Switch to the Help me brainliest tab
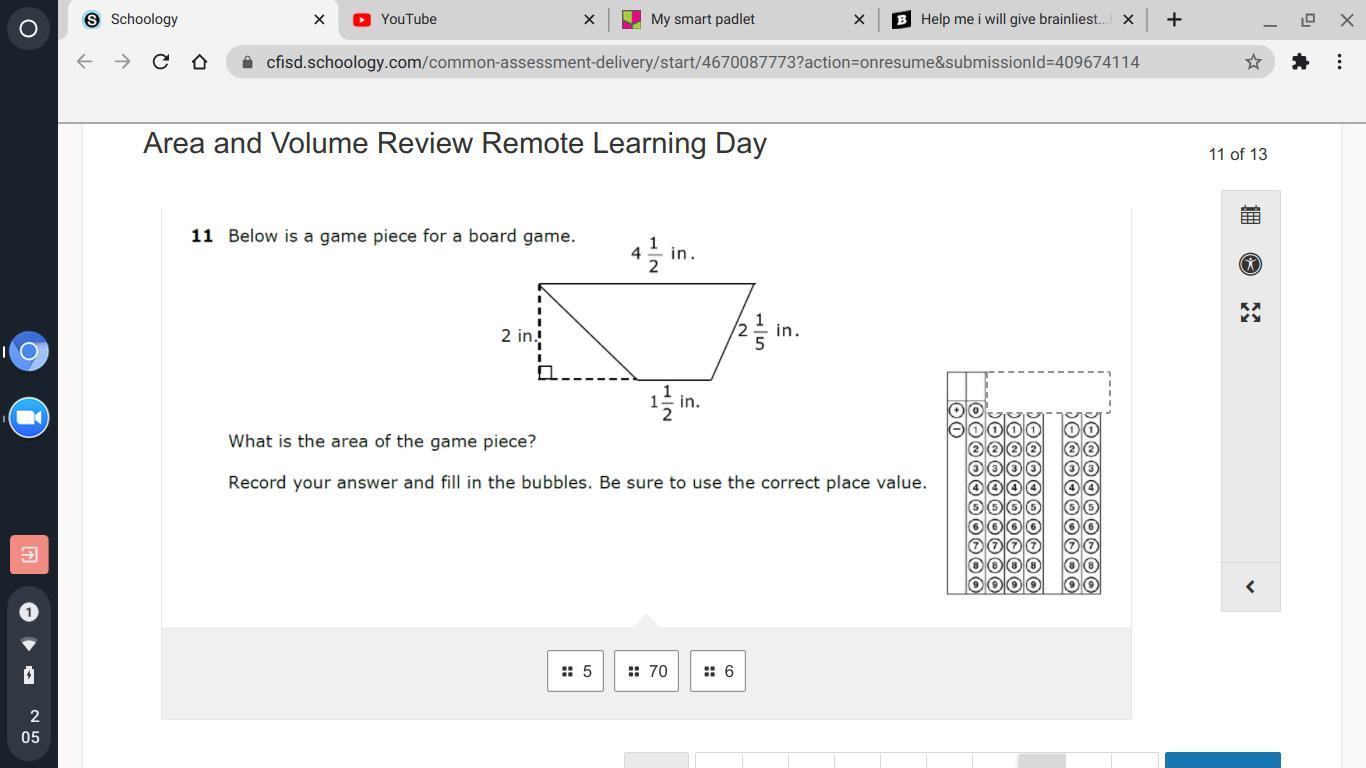The image size is (1366, 768). pyautogui.click(x=1012, y=19)
